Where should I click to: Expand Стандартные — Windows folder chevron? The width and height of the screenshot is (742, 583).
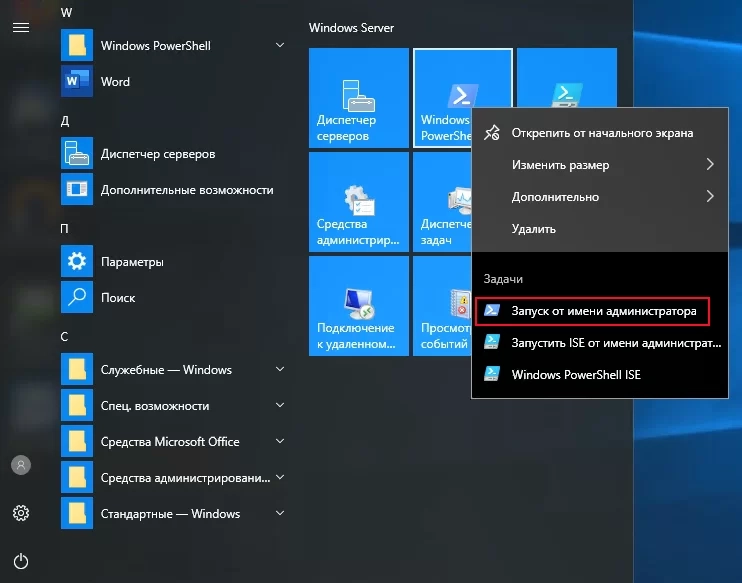(280, 513)
